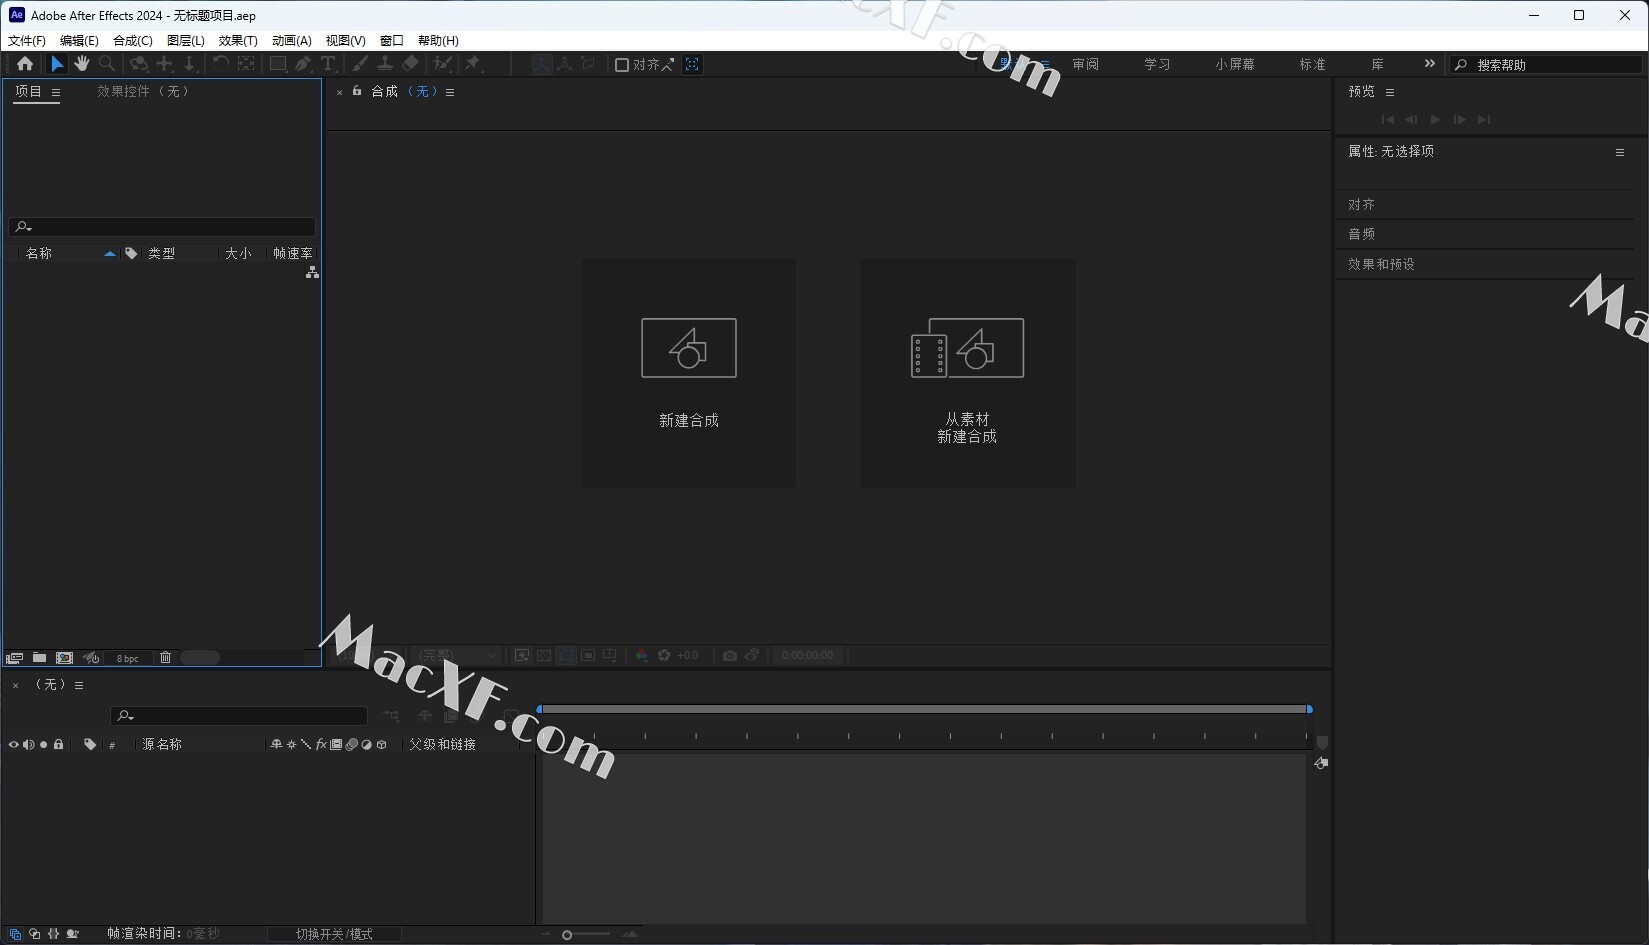Click 8 bpc color depth button

pyautogui.click(x=128, y=658)
